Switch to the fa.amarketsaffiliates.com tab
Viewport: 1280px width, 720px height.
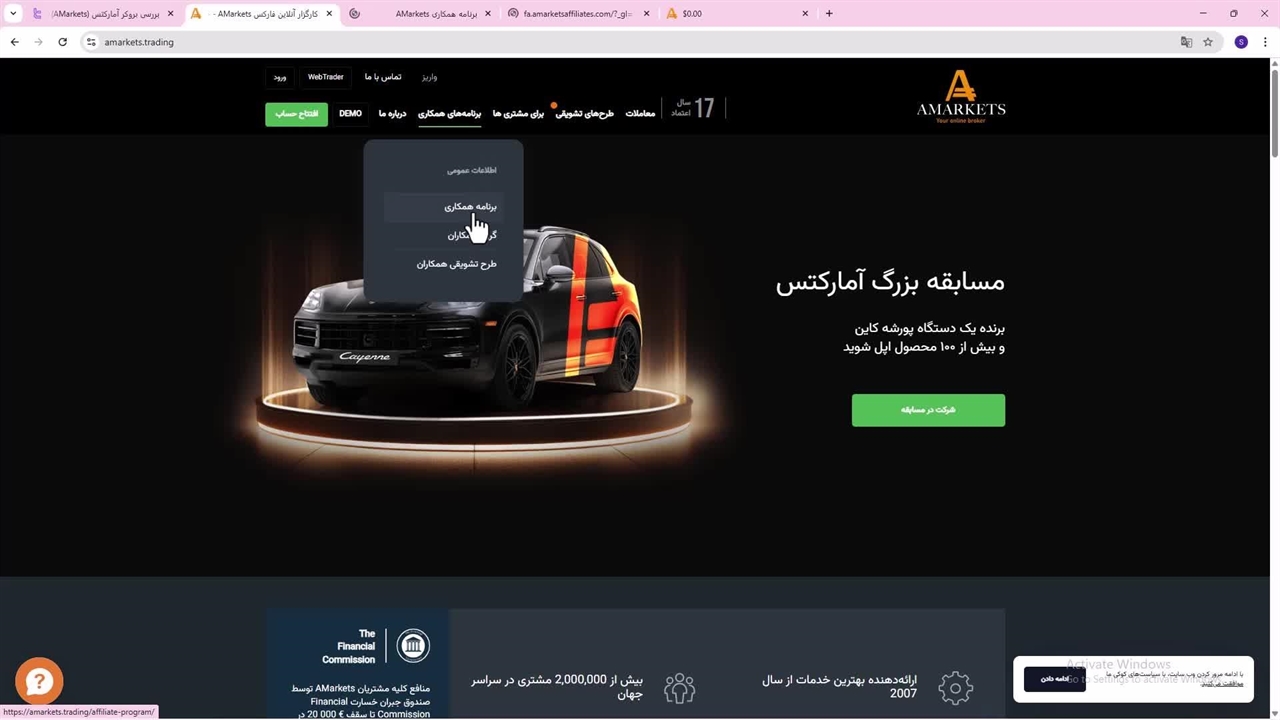[x=575, y=14]
